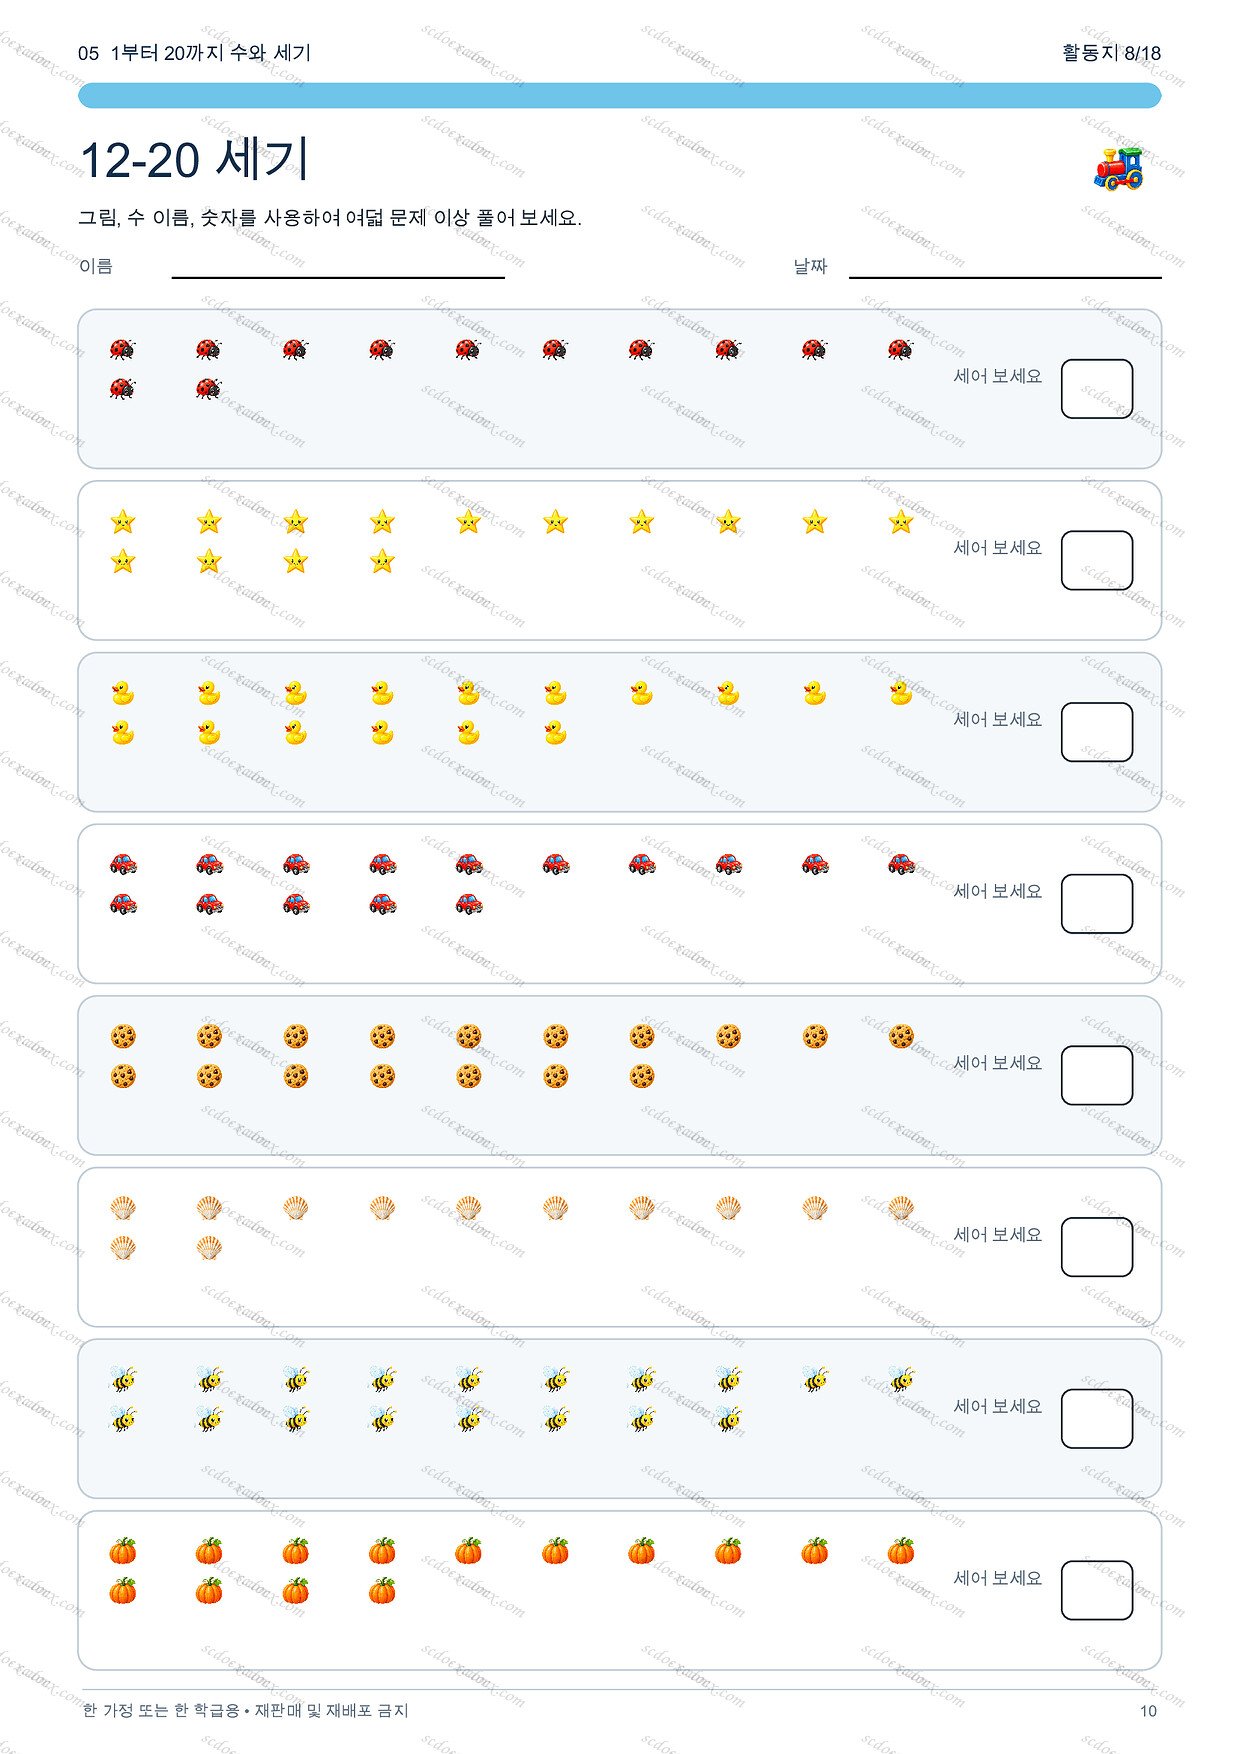Click the 12-20 세기 title heading
This screenshot has height=1754, width=1240.
tap(194, 160)
